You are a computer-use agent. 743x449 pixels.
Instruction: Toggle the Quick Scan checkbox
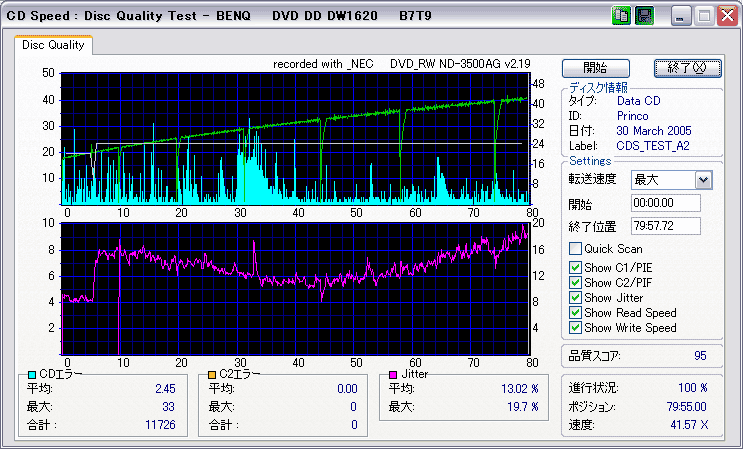click(x=575, y=249)
